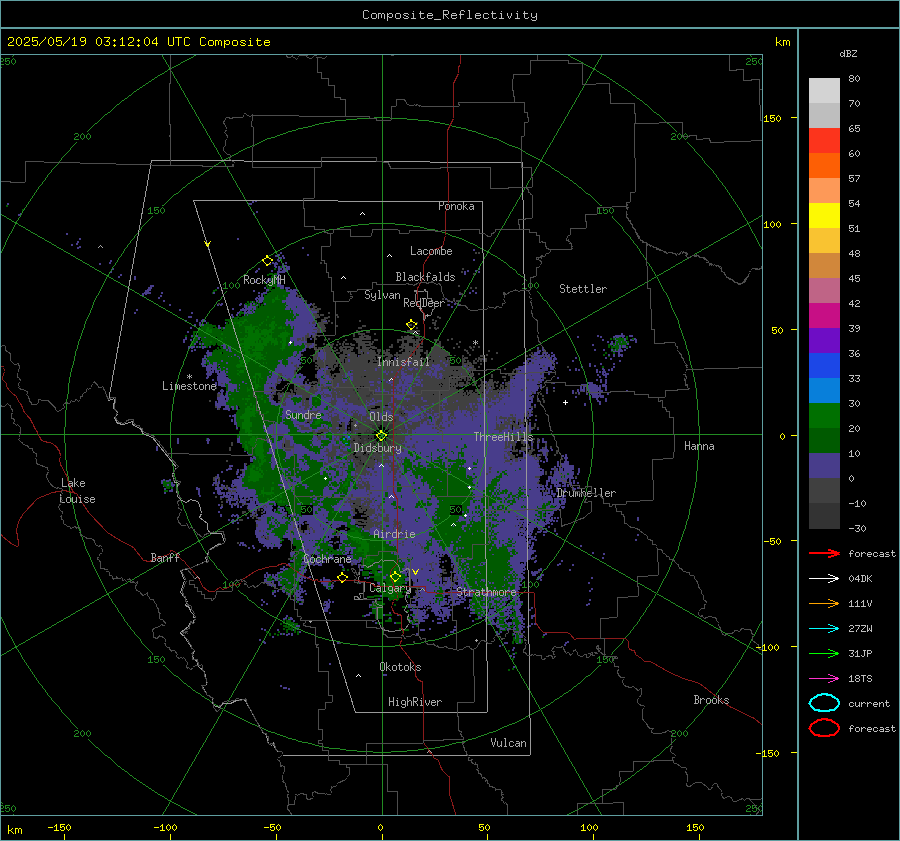Click the RedDeer city label

click(x=424, y=303)
